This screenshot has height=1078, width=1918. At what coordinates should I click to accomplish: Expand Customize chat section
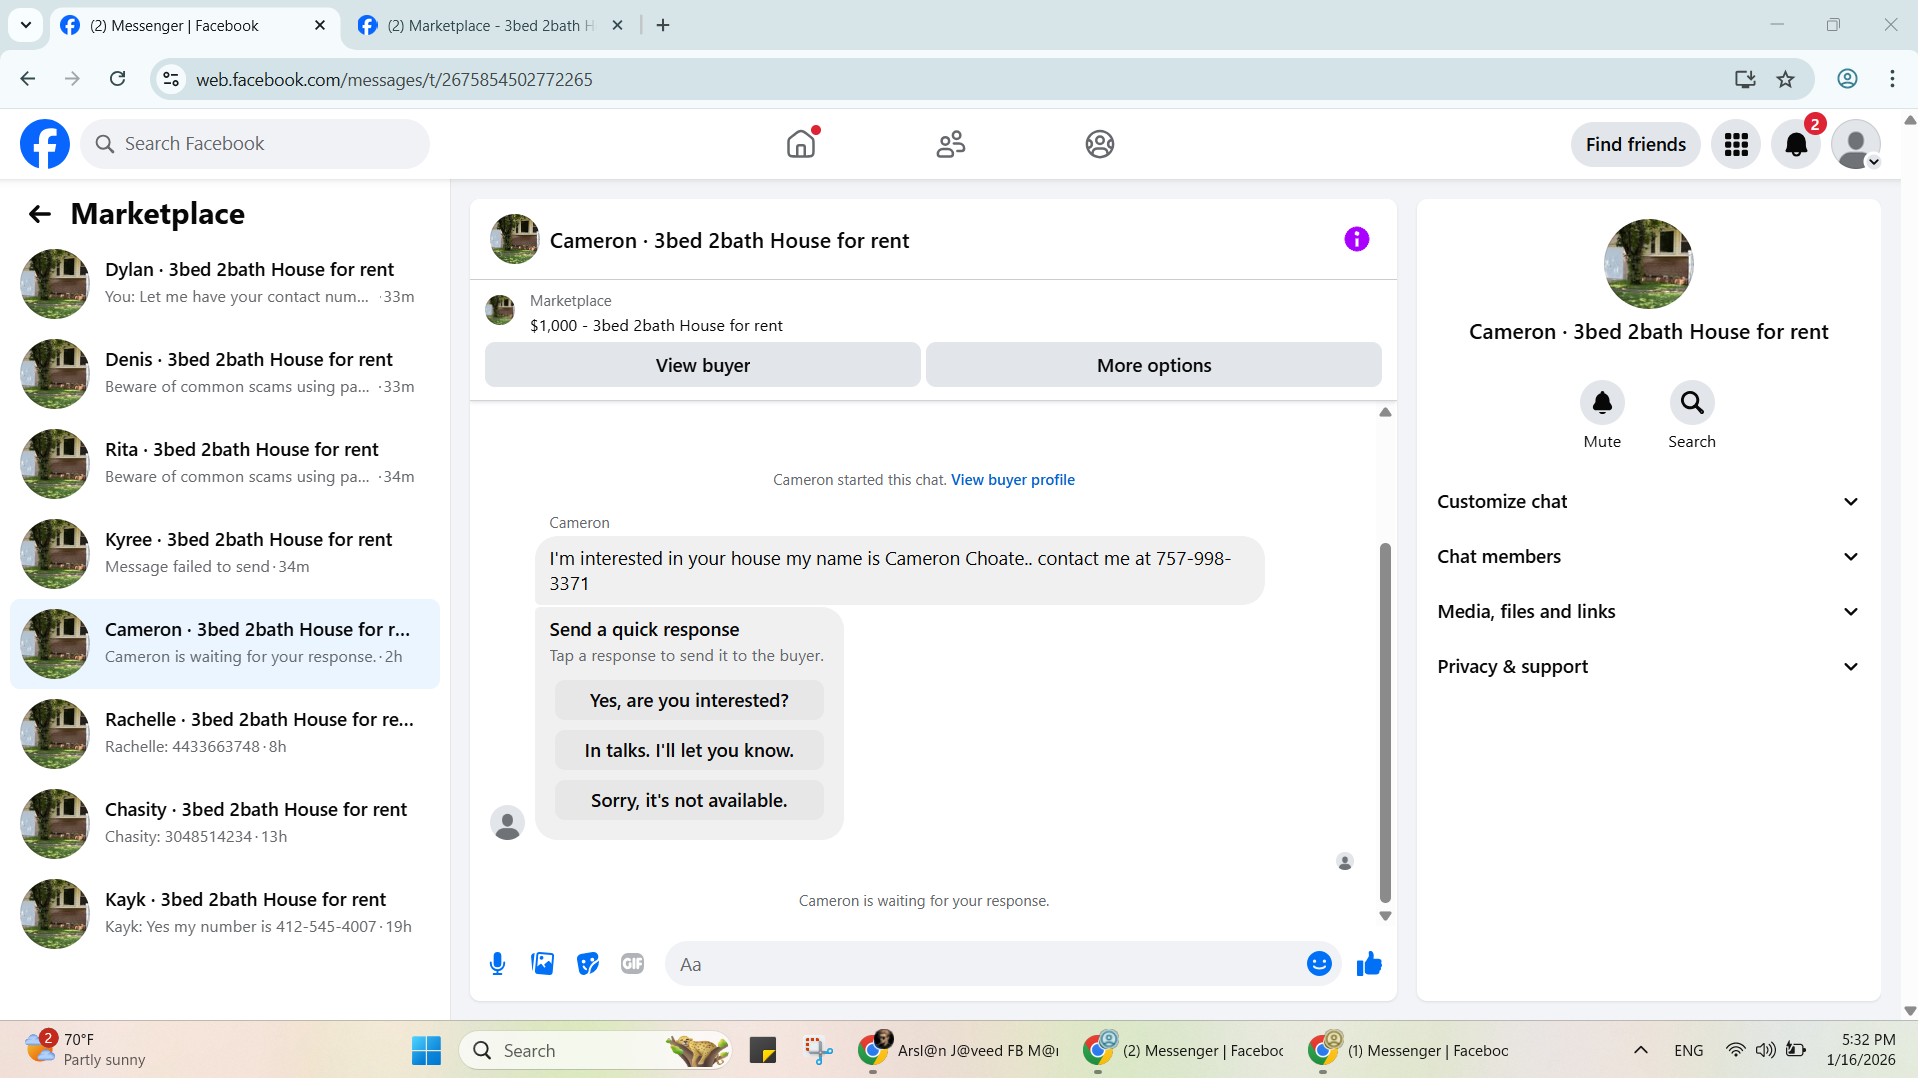(1648, 502)
